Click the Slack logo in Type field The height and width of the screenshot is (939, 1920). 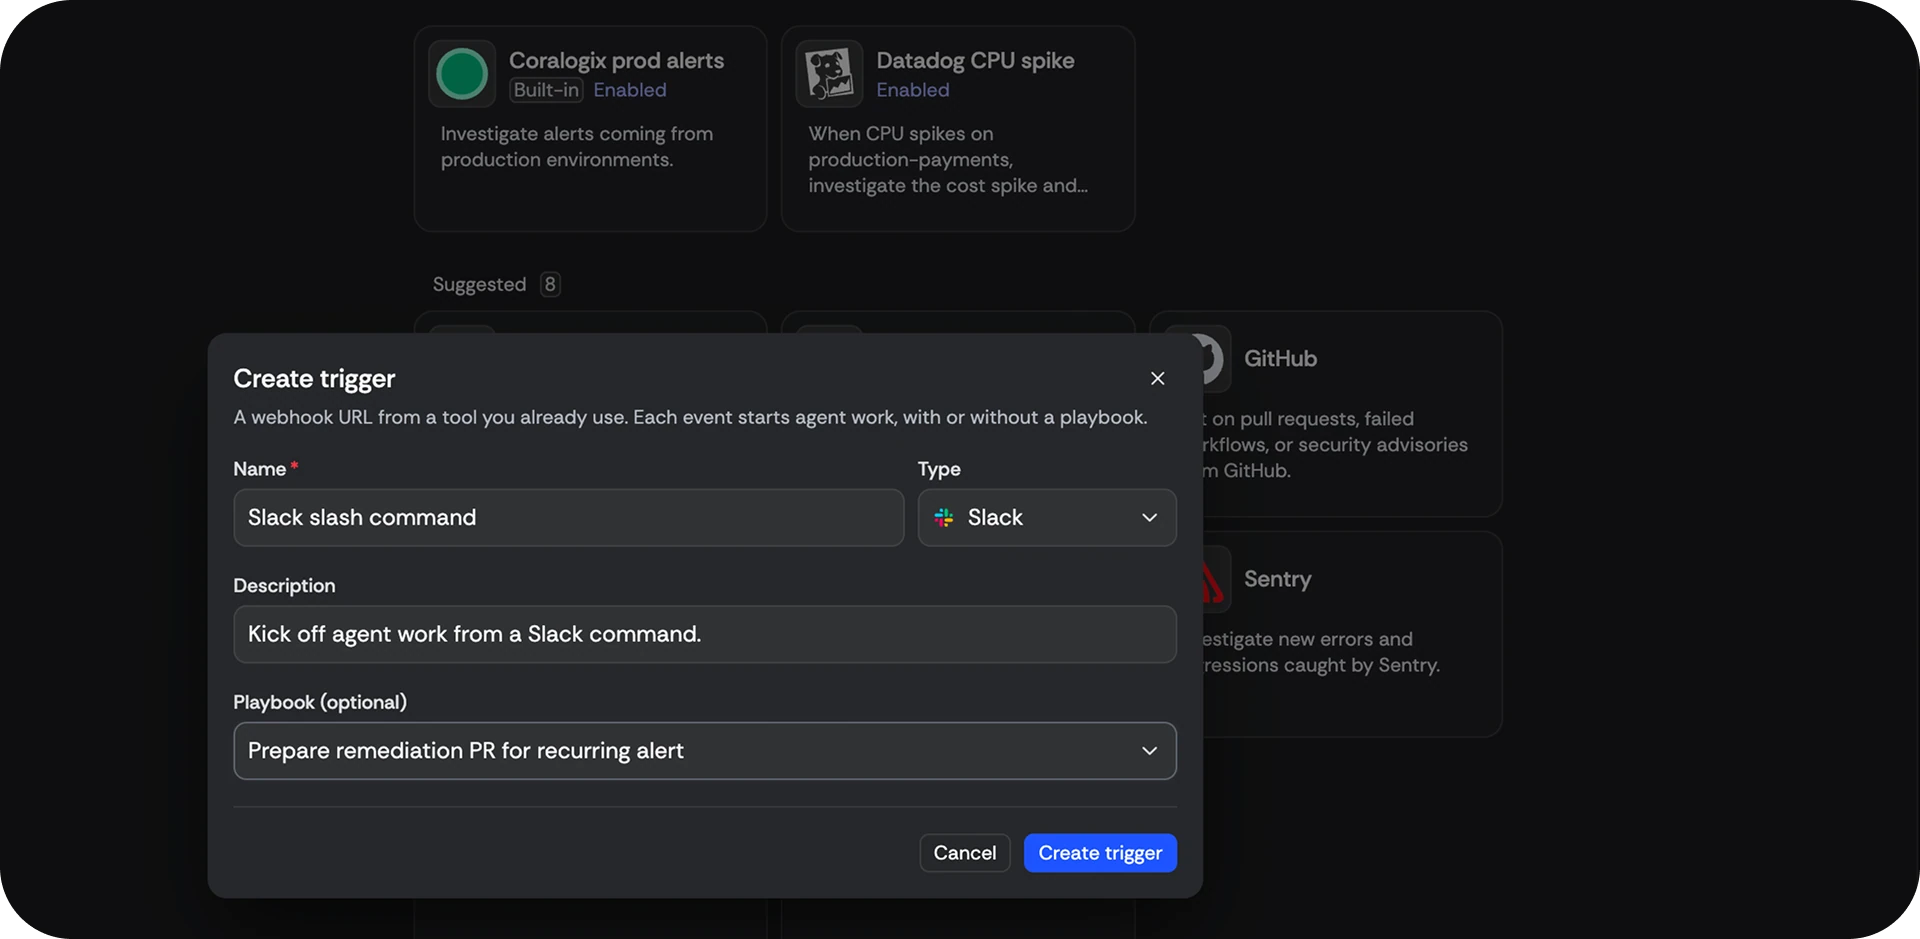tap(943, 517)
